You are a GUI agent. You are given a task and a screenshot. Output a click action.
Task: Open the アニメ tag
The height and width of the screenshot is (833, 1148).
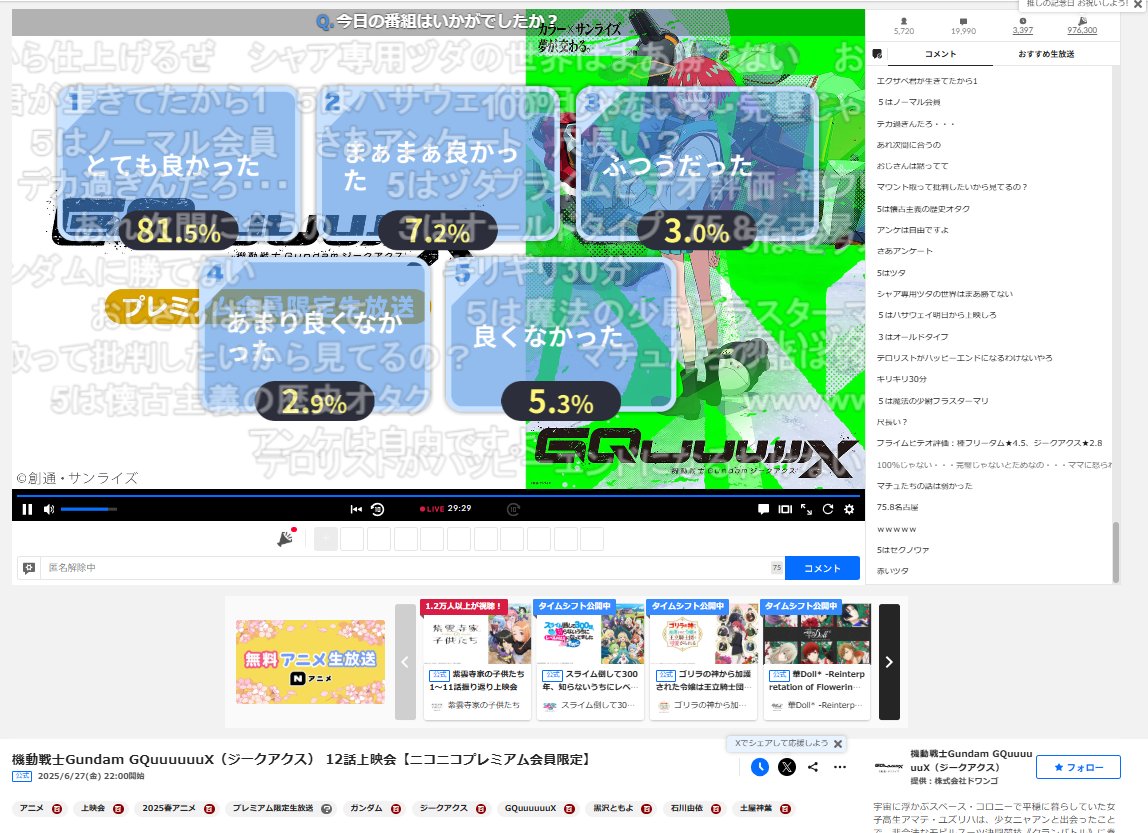click(x=31, y=808)
